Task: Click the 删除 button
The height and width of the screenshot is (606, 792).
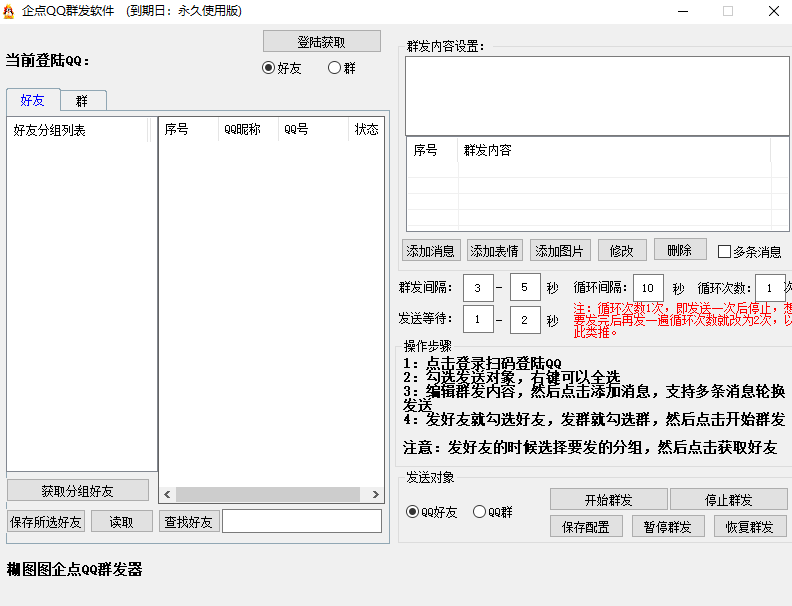Action: [680, 249]
